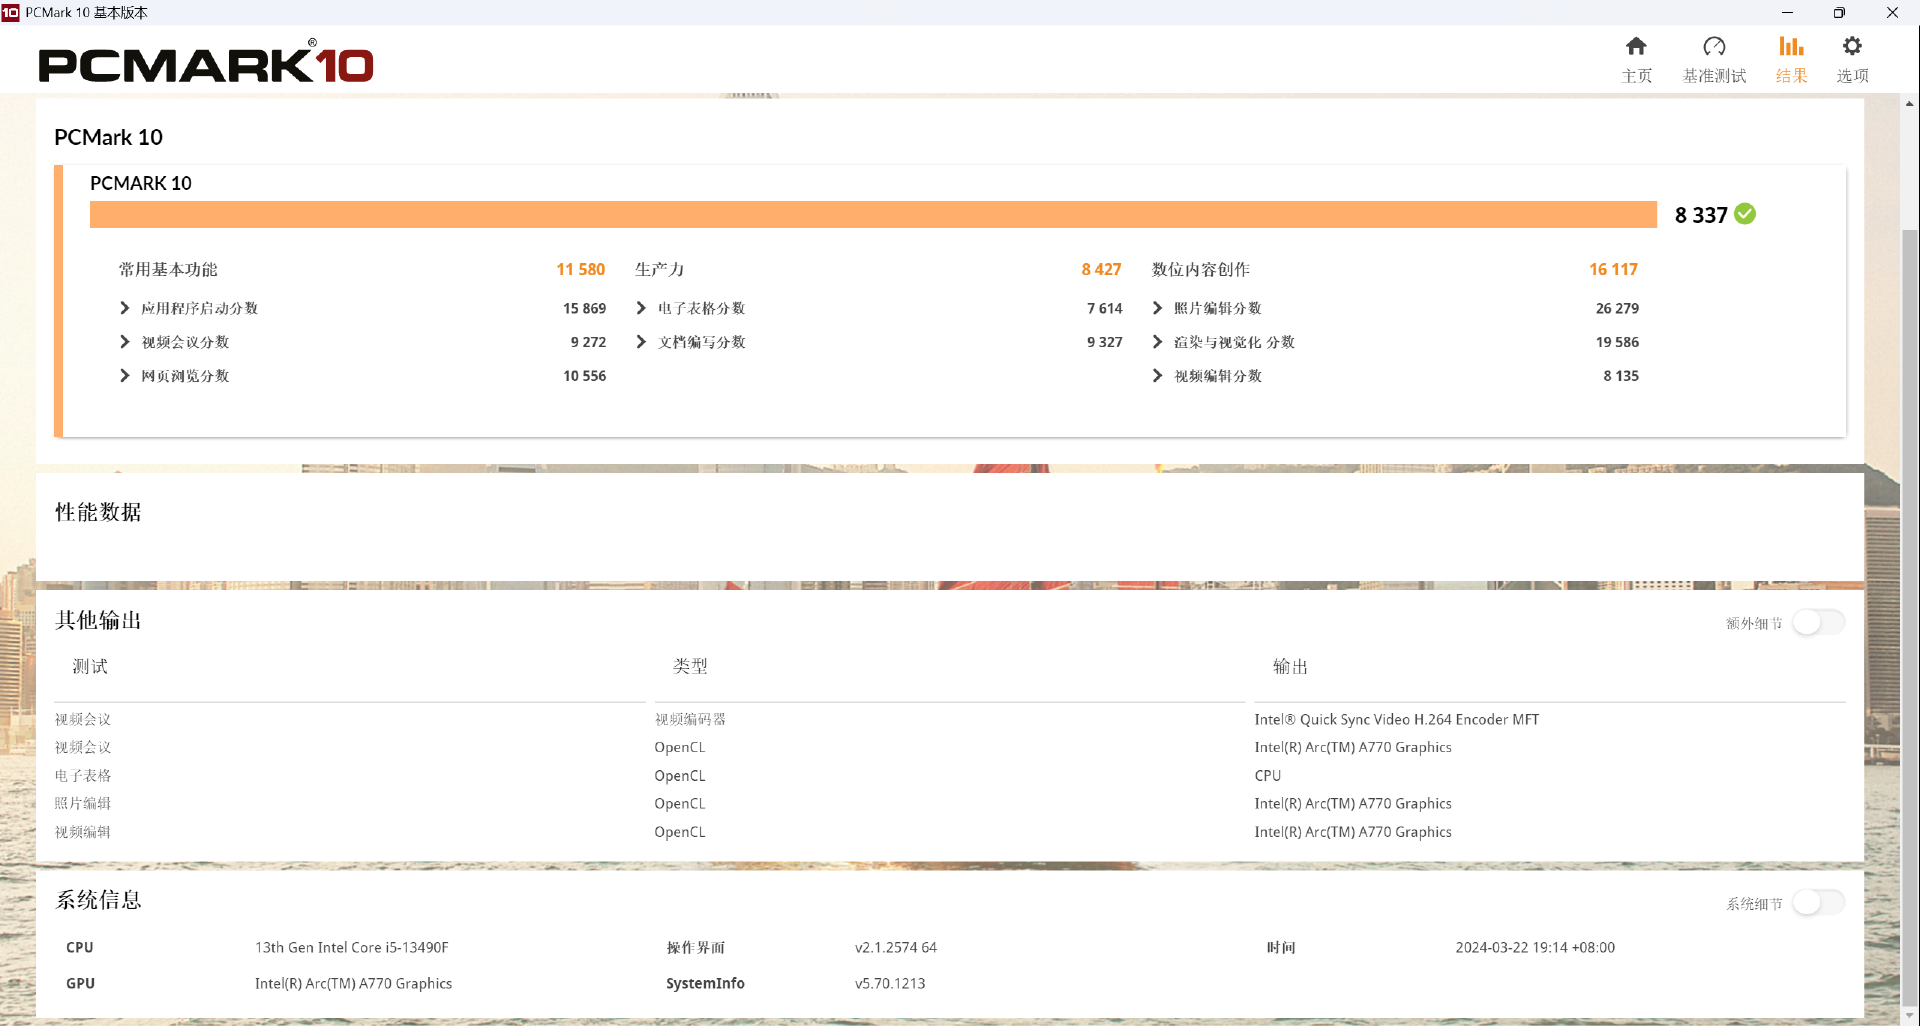The image size is (1920, 1026).
Task: Expand the 照片编辑分数 row
Action: tap(1157, 308)
